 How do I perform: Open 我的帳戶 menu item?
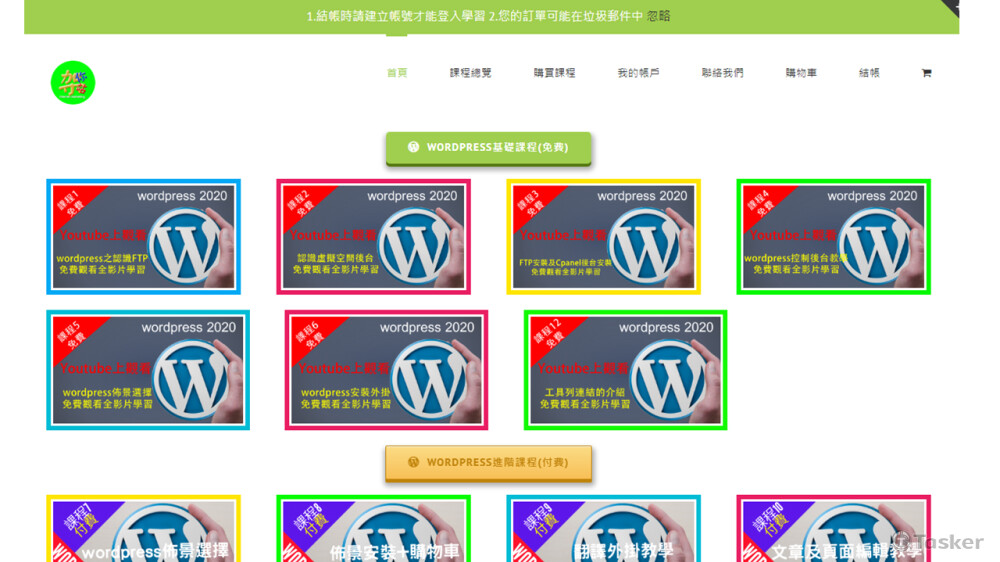point(638,73)
